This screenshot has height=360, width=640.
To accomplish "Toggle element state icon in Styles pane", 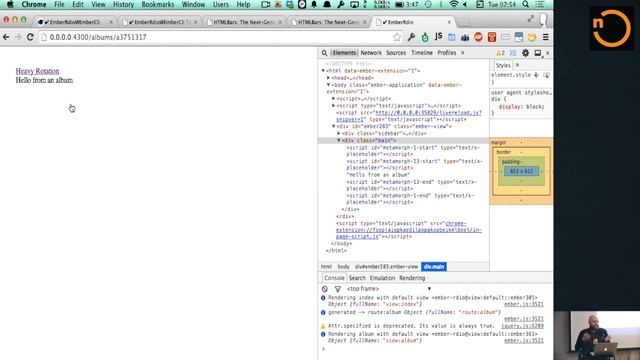I will [x=546, y=75].
